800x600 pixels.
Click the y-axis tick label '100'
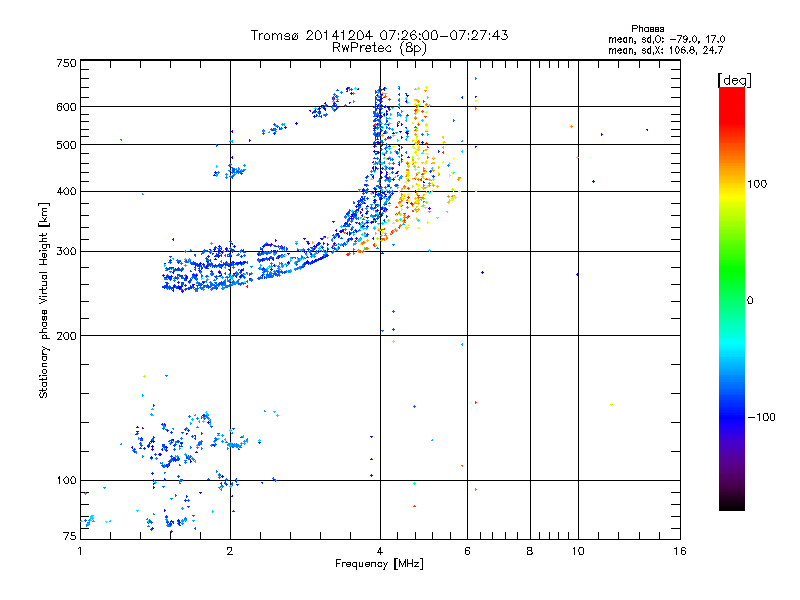click(x=66, y=481)
